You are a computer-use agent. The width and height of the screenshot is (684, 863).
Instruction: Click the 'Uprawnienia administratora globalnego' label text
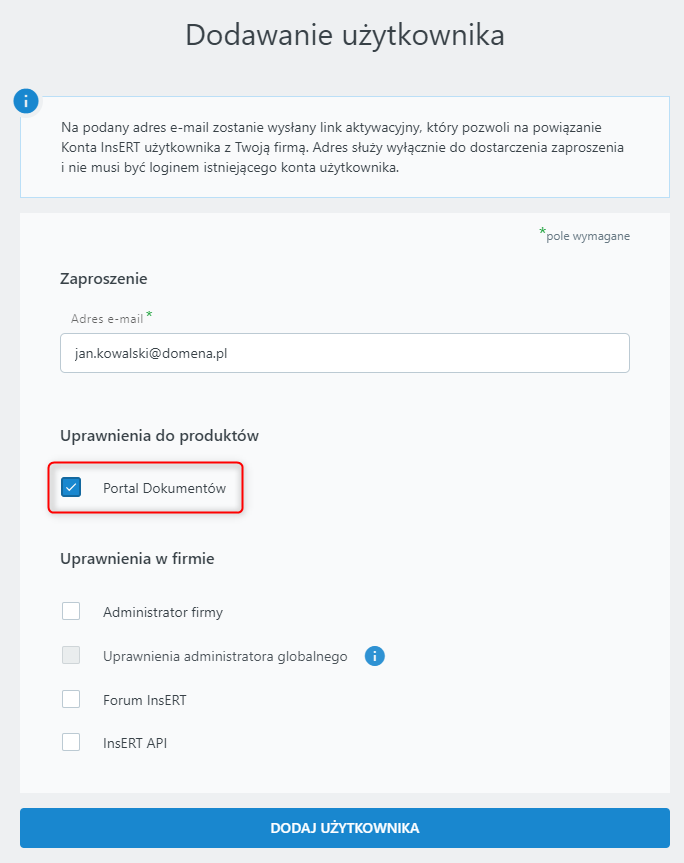tap(225, 657)
